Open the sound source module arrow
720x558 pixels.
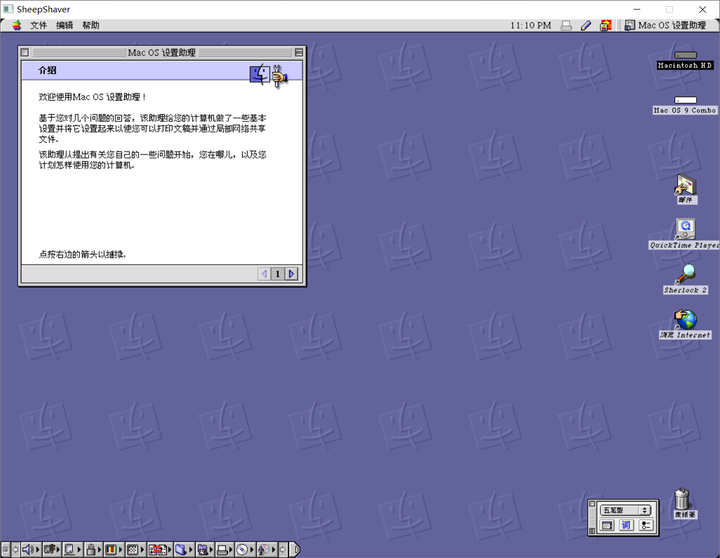point(274,549)
